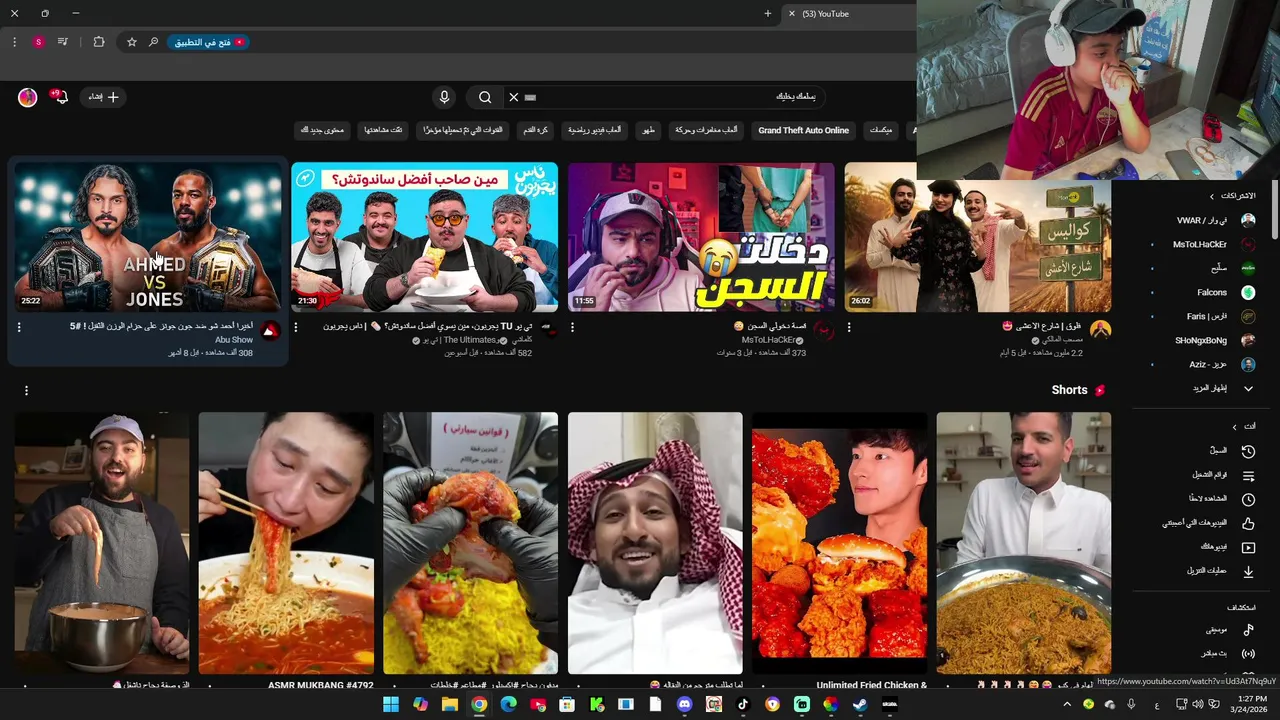Select the Grand Theft Auto Online filter chip
The image size is (1280, 720).
[x=803, y=130]
